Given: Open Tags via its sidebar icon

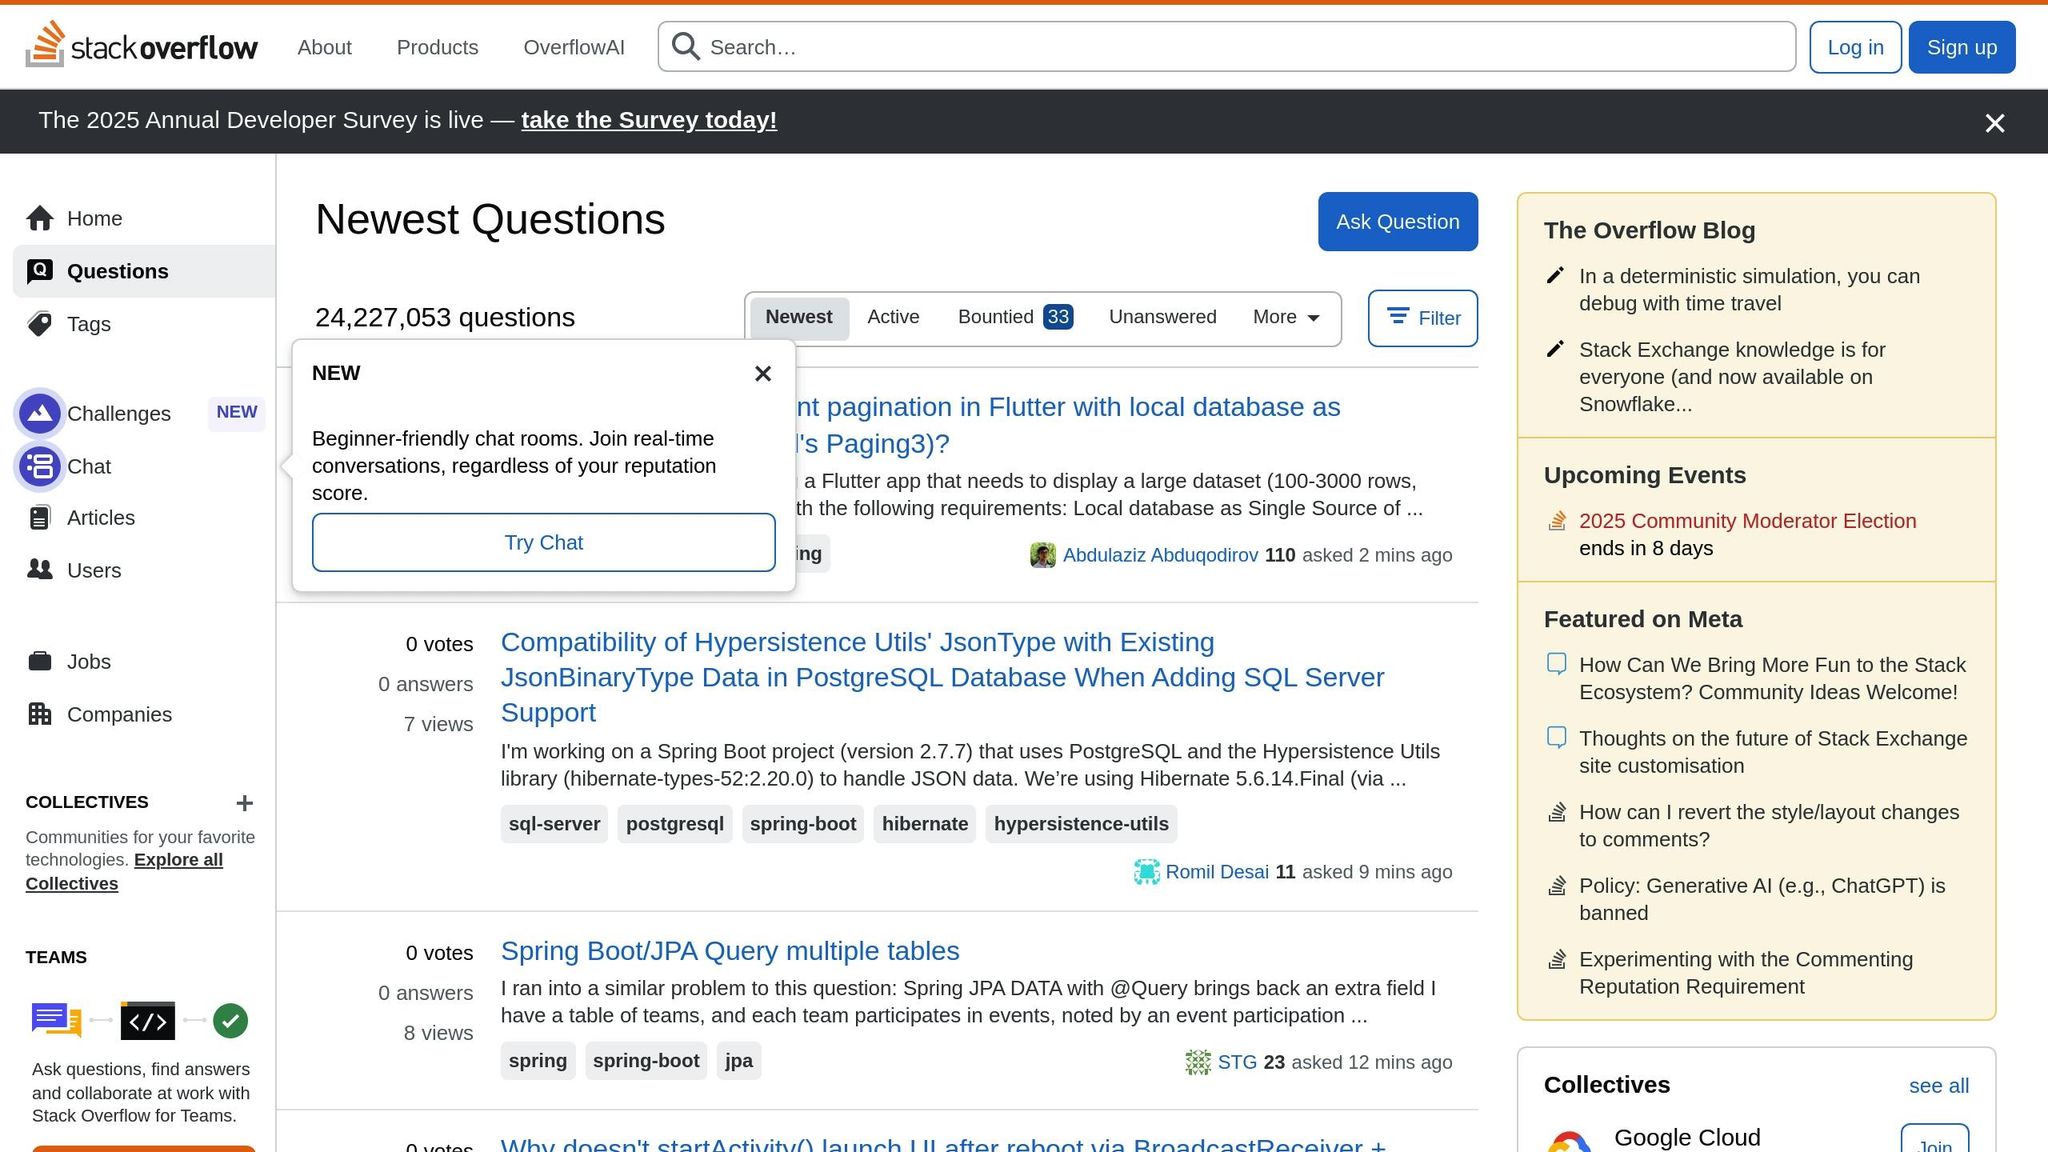Looking at the screenshot, I should pos(40,324).
